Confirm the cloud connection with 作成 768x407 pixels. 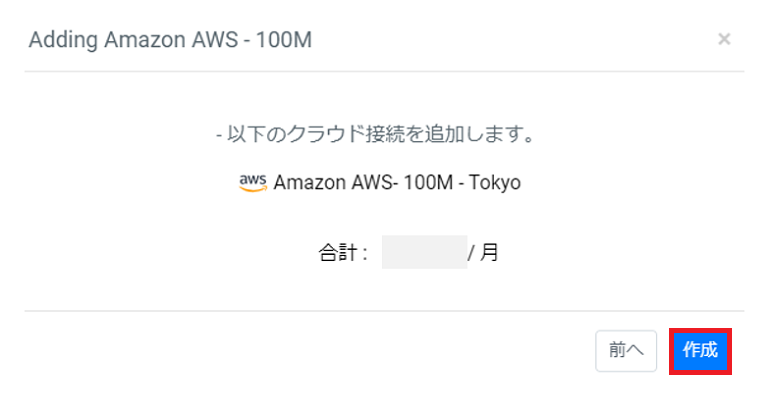click(x=700, y=350)
